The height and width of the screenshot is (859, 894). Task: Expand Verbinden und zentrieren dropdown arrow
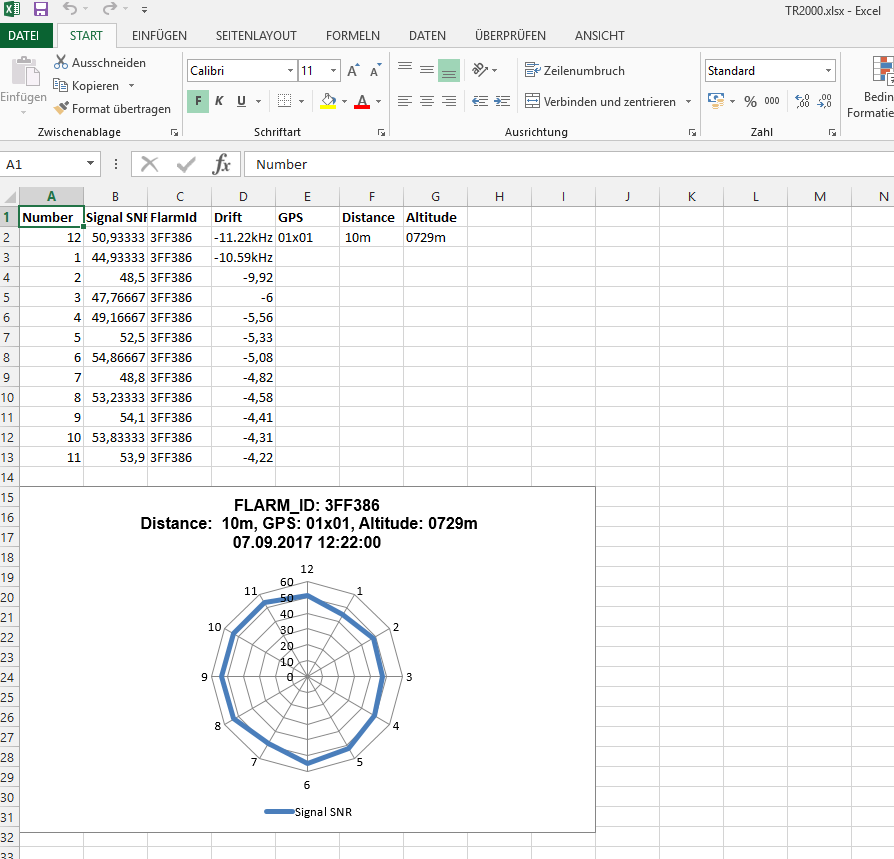[x=689, y=101]
